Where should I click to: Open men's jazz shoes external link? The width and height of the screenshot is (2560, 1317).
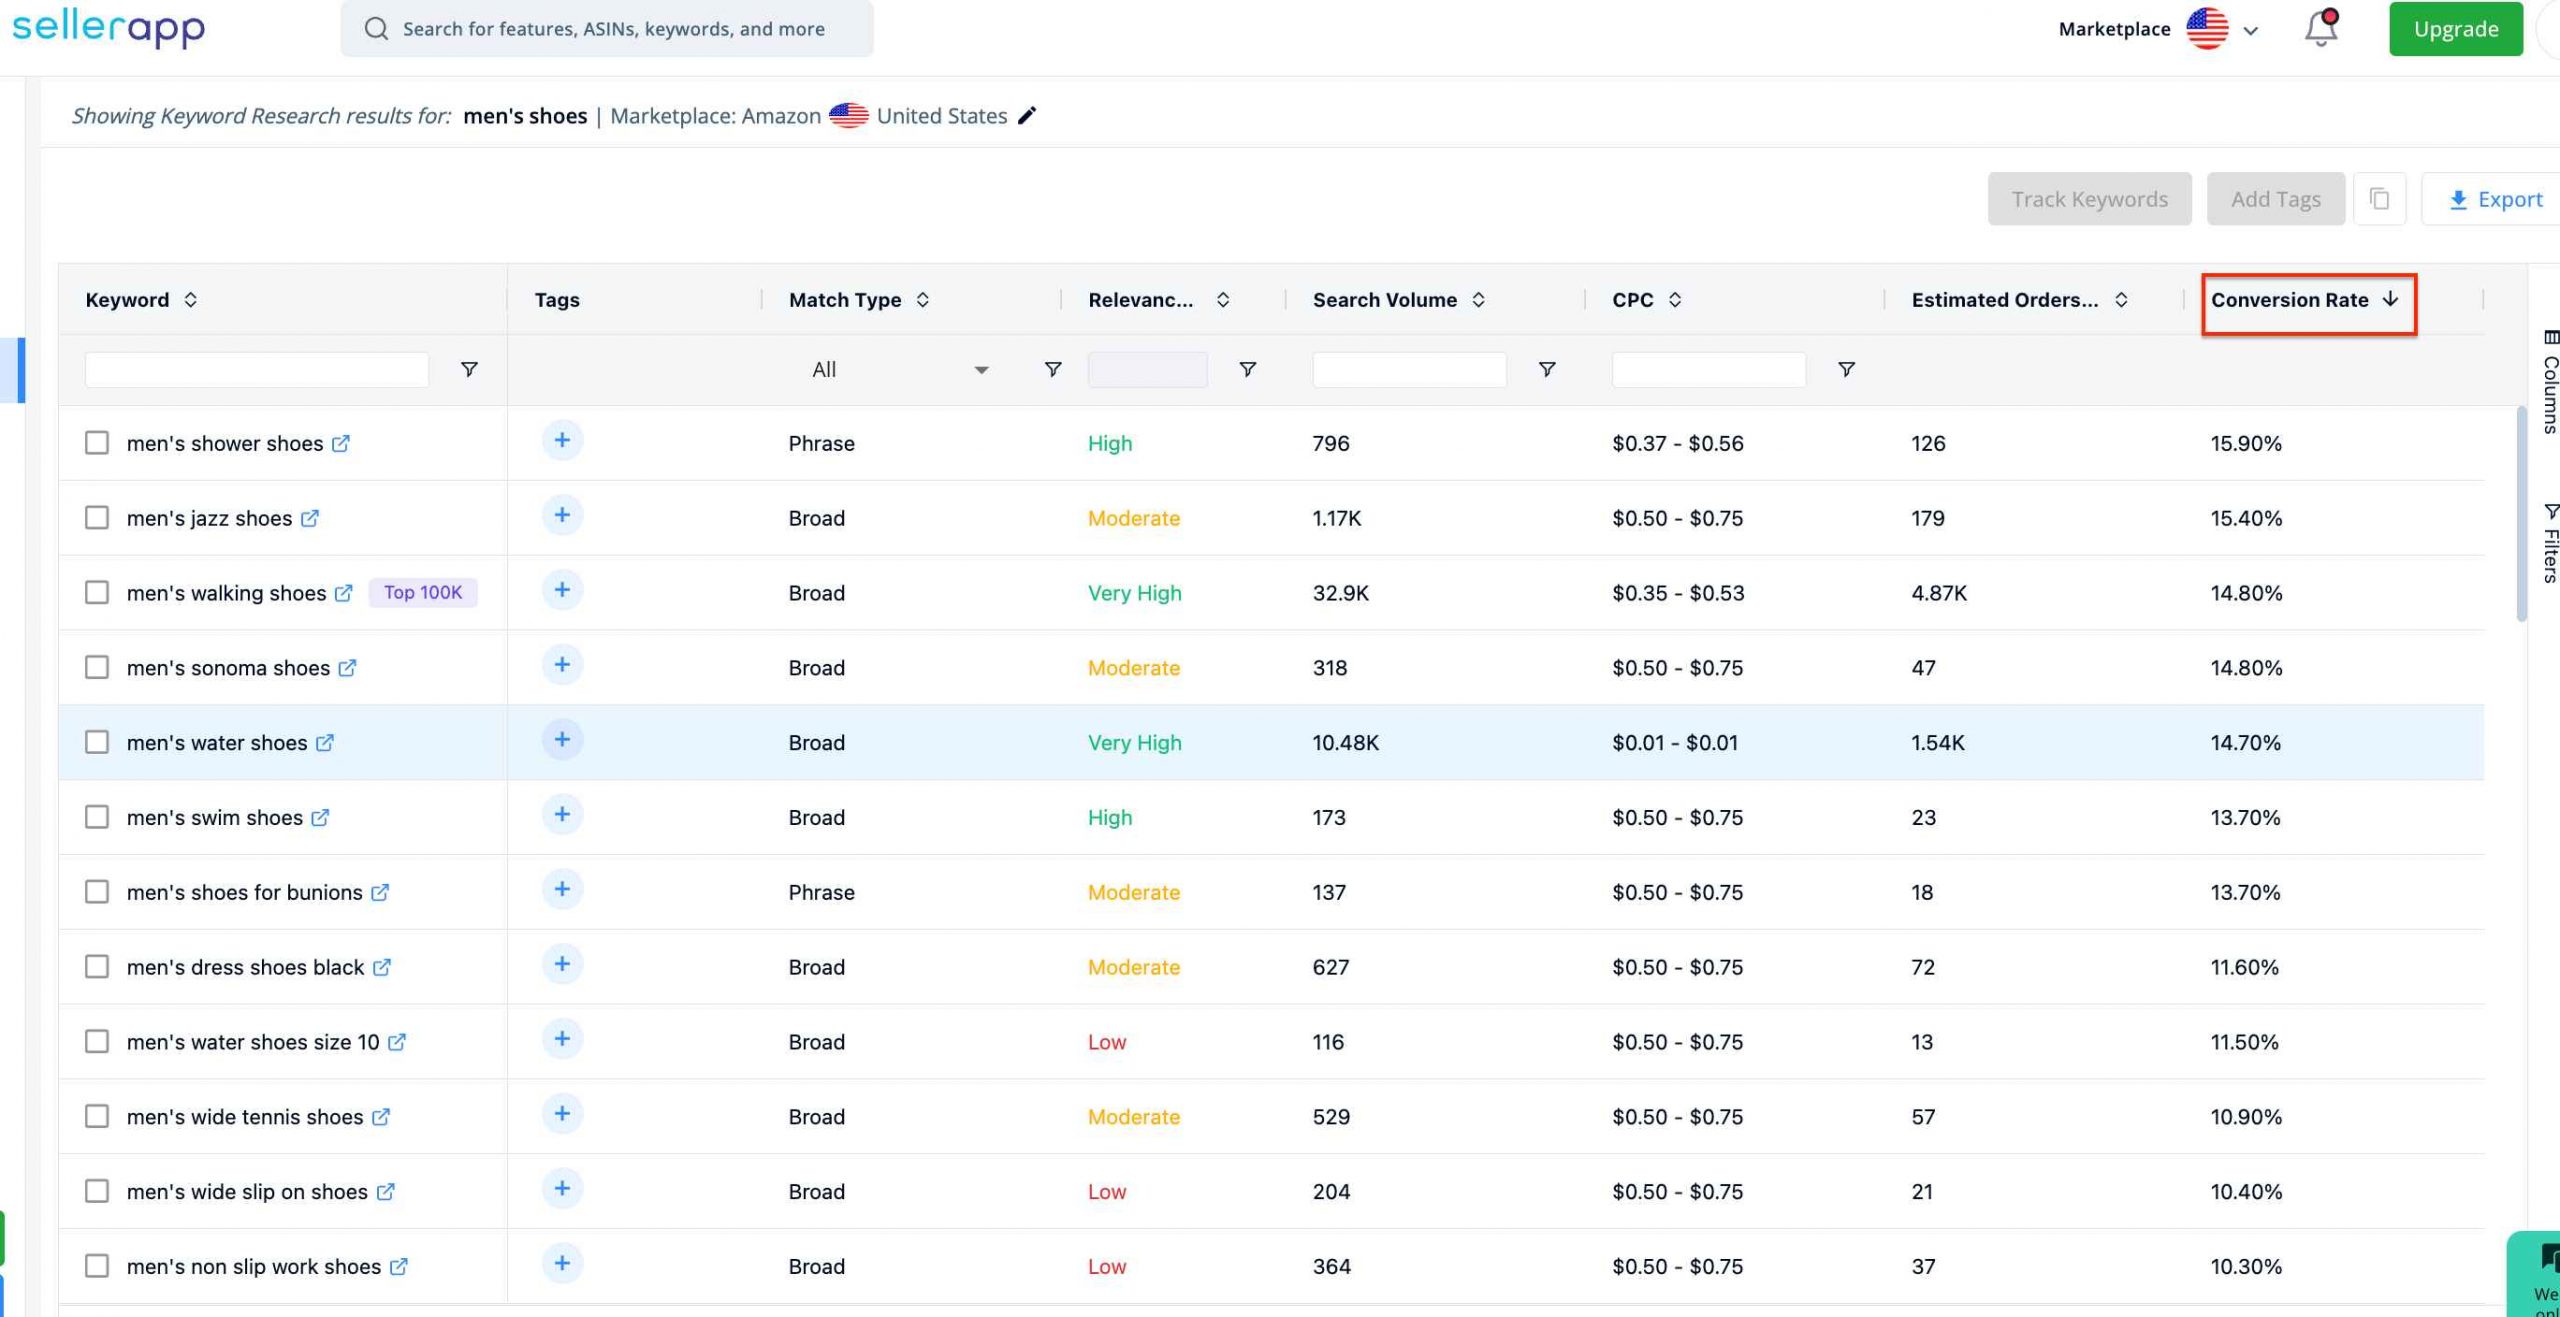pyautogui.click(x=310, y=518)
